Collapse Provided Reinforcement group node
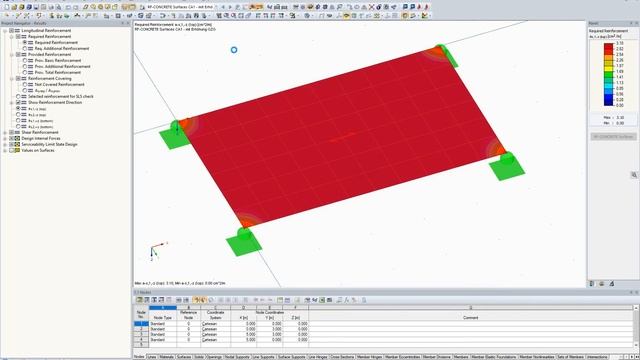This screenshot has width=640, height=360. [11, 55]
